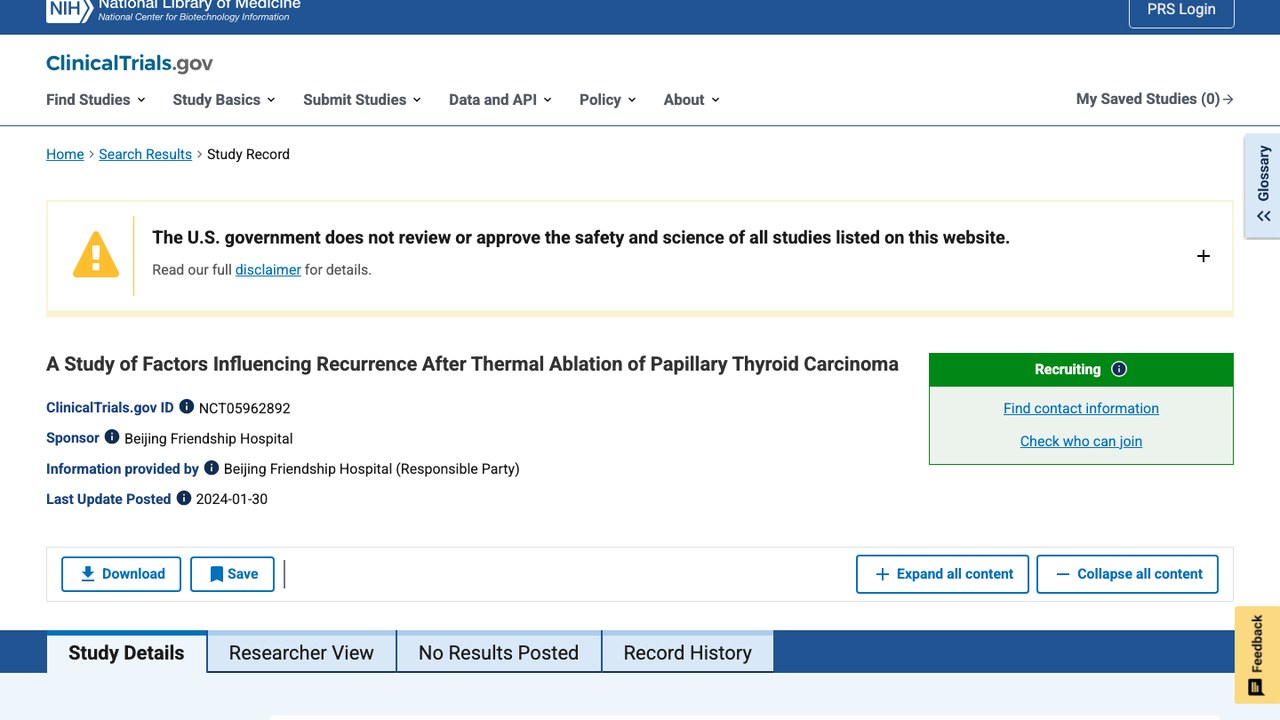
Task: Click the yellow warning triangle icon
Action: (96, 255)
